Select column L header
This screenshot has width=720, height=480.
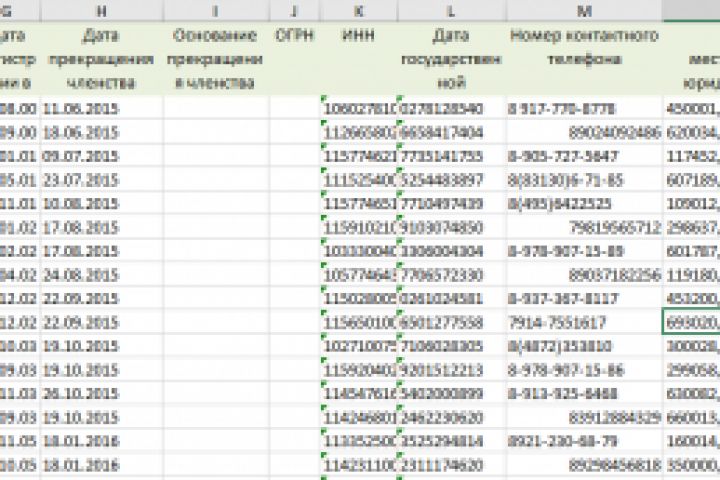452,11
